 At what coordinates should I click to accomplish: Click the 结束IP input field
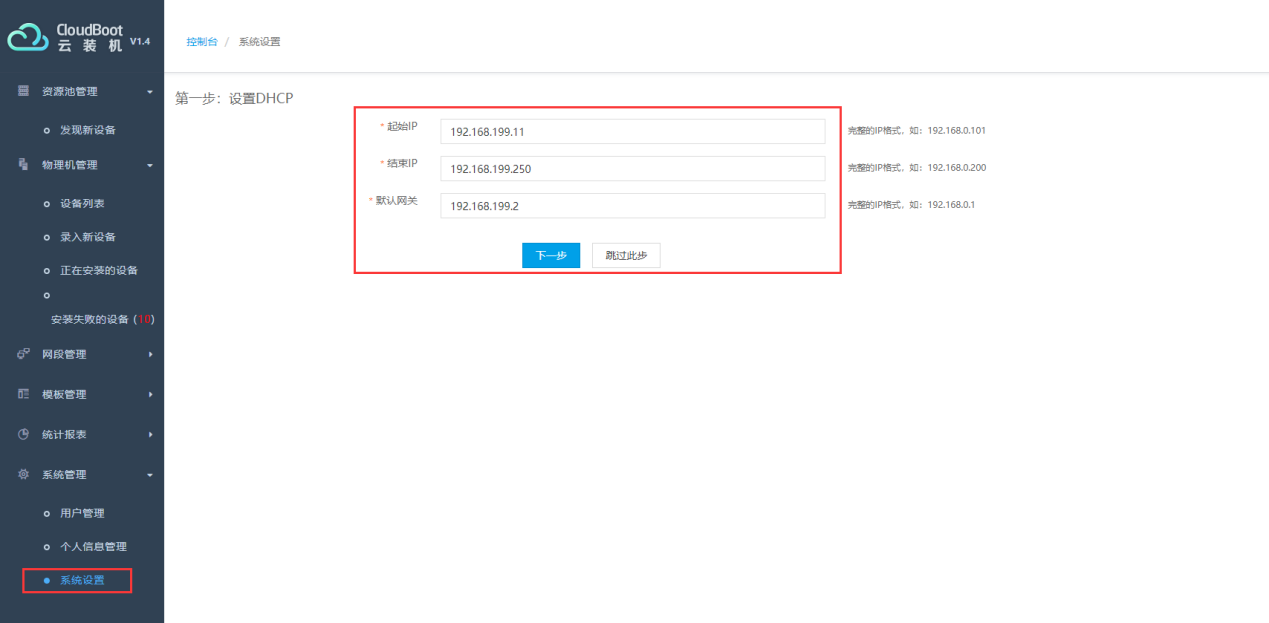[632, 168]
